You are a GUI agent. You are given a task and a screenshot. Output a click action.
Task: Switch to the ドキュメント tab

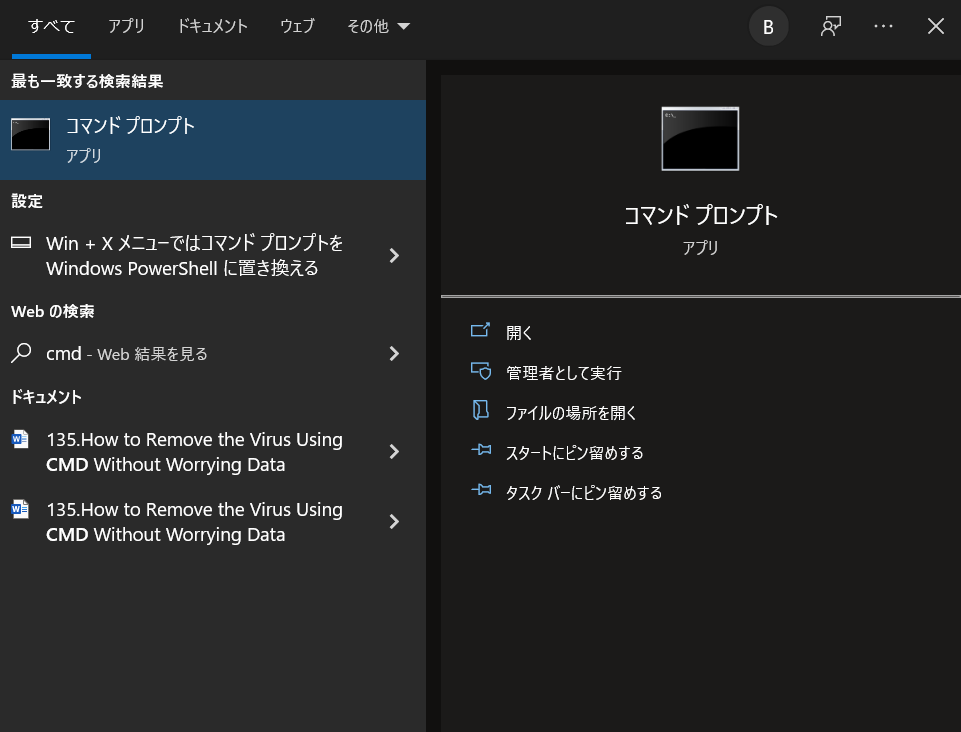coord(212,26)
